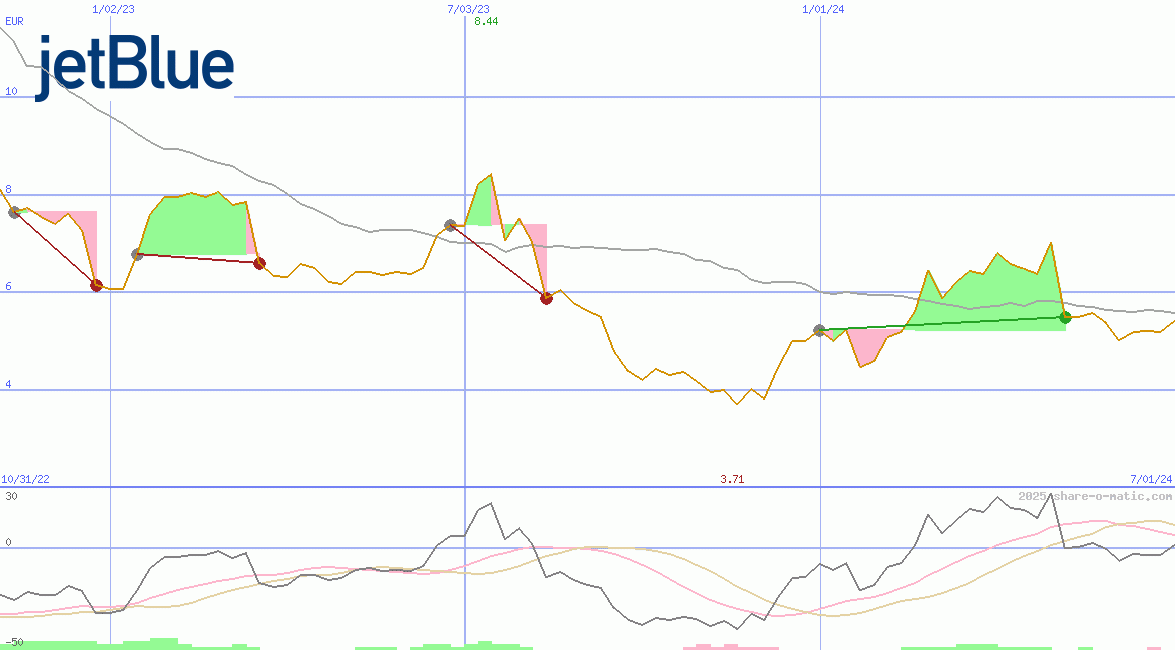The width and height of the screenshot is (1175, 650).
Task: Click the 10 price axis label
Action: [12, 91]
